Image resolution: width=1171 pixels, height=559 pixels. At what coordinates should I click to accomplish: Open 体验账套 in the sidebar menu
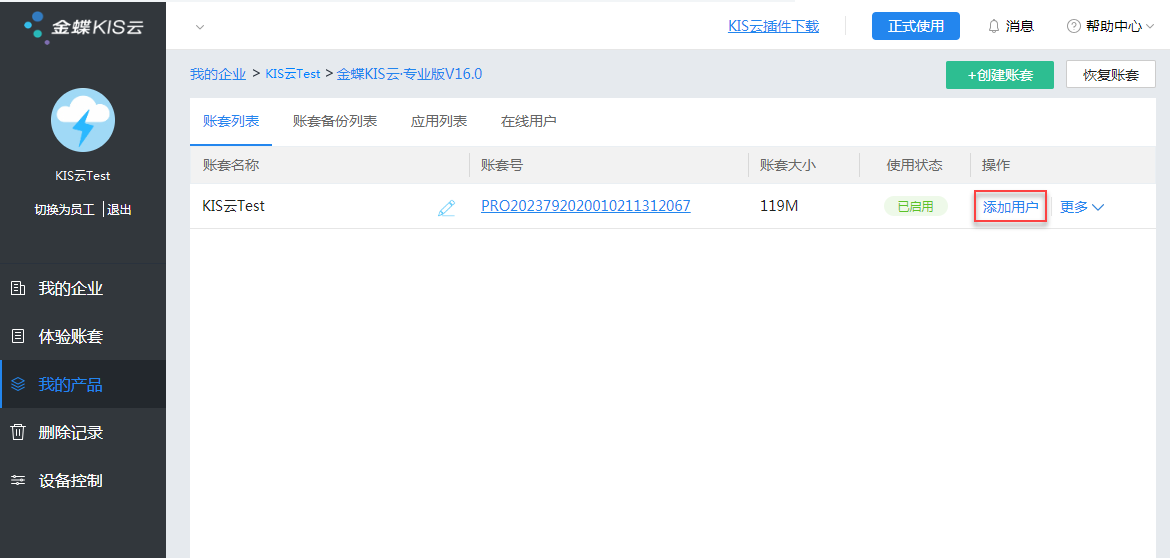[x=83, y=337]
